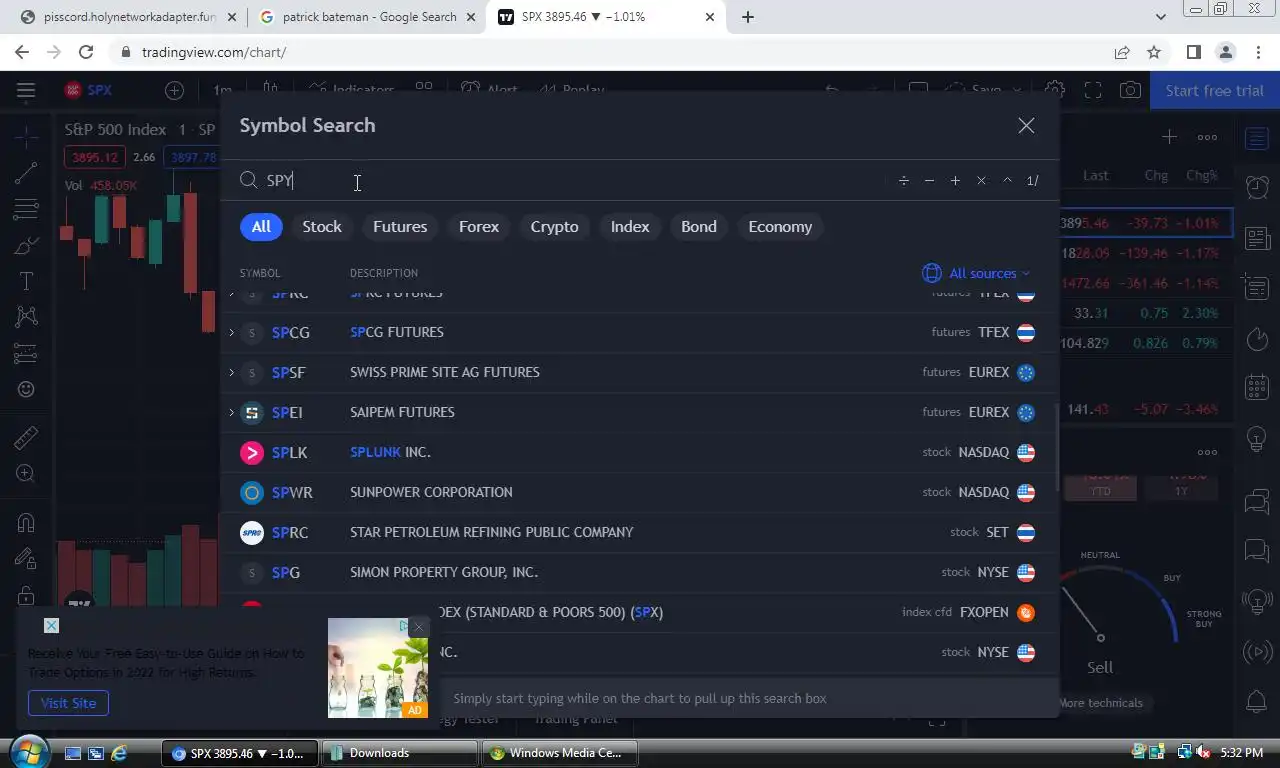Select SPWR SunPower Corporation result
The height and width of the screenshot is (768, 1280).
point(638,492)
